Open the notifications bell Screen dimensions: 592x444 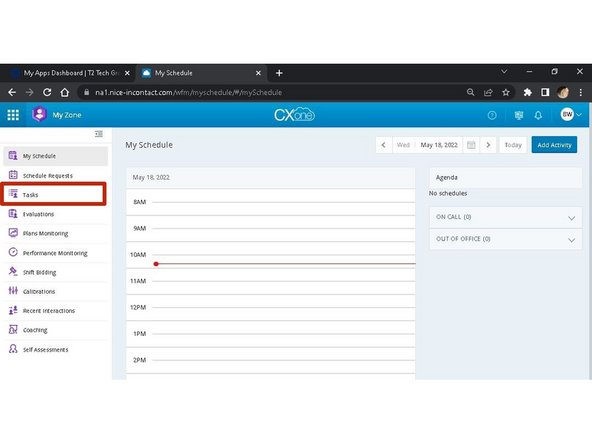point(538,115)
